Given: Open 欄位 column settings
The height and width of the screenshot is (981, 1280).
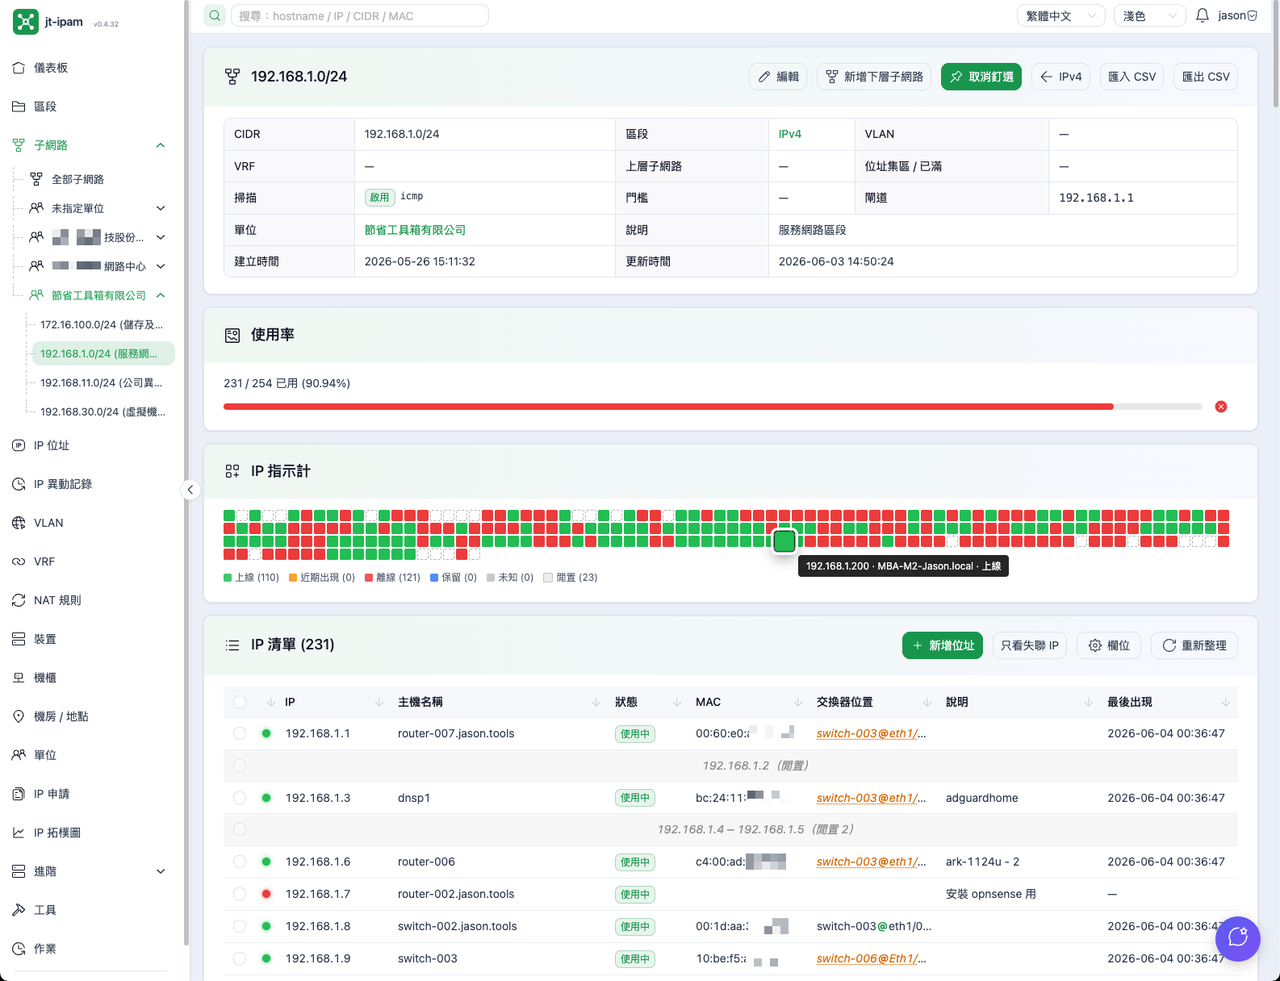Looking at the screenshot, I should tap(1109, 646).
